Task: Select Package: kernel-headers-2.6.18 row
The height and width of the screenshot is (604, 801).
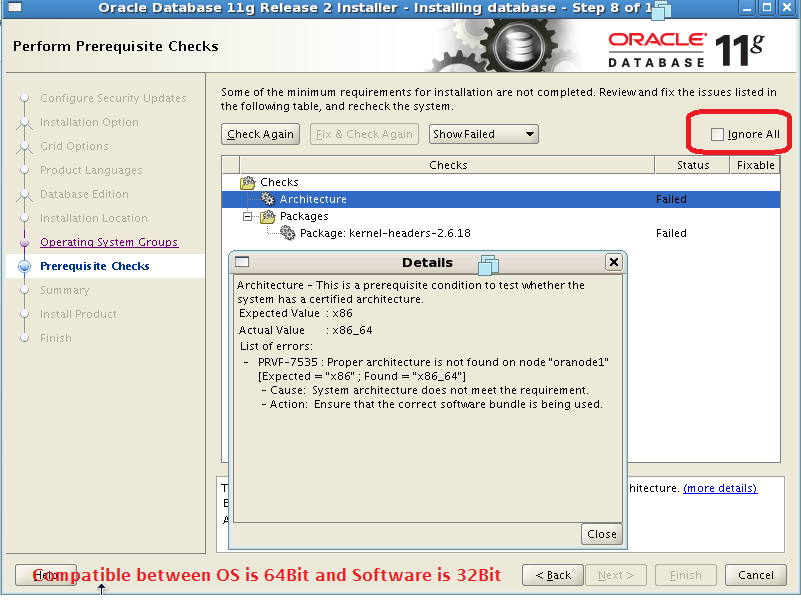Action: click(x=501, y=234)
